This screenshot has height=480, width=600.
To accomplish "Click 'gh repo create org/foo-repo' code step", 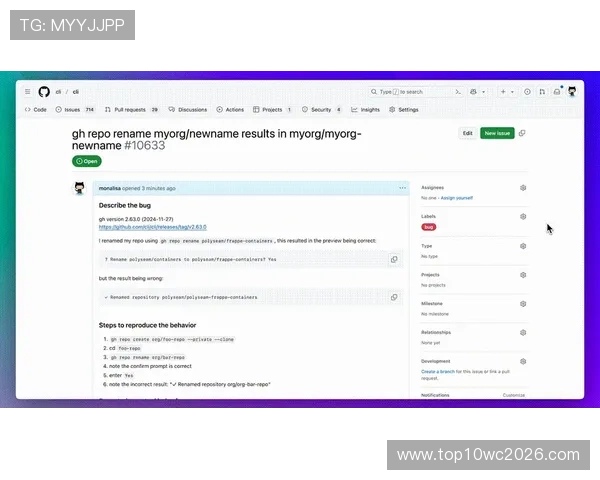I will [x=172, y=340].
